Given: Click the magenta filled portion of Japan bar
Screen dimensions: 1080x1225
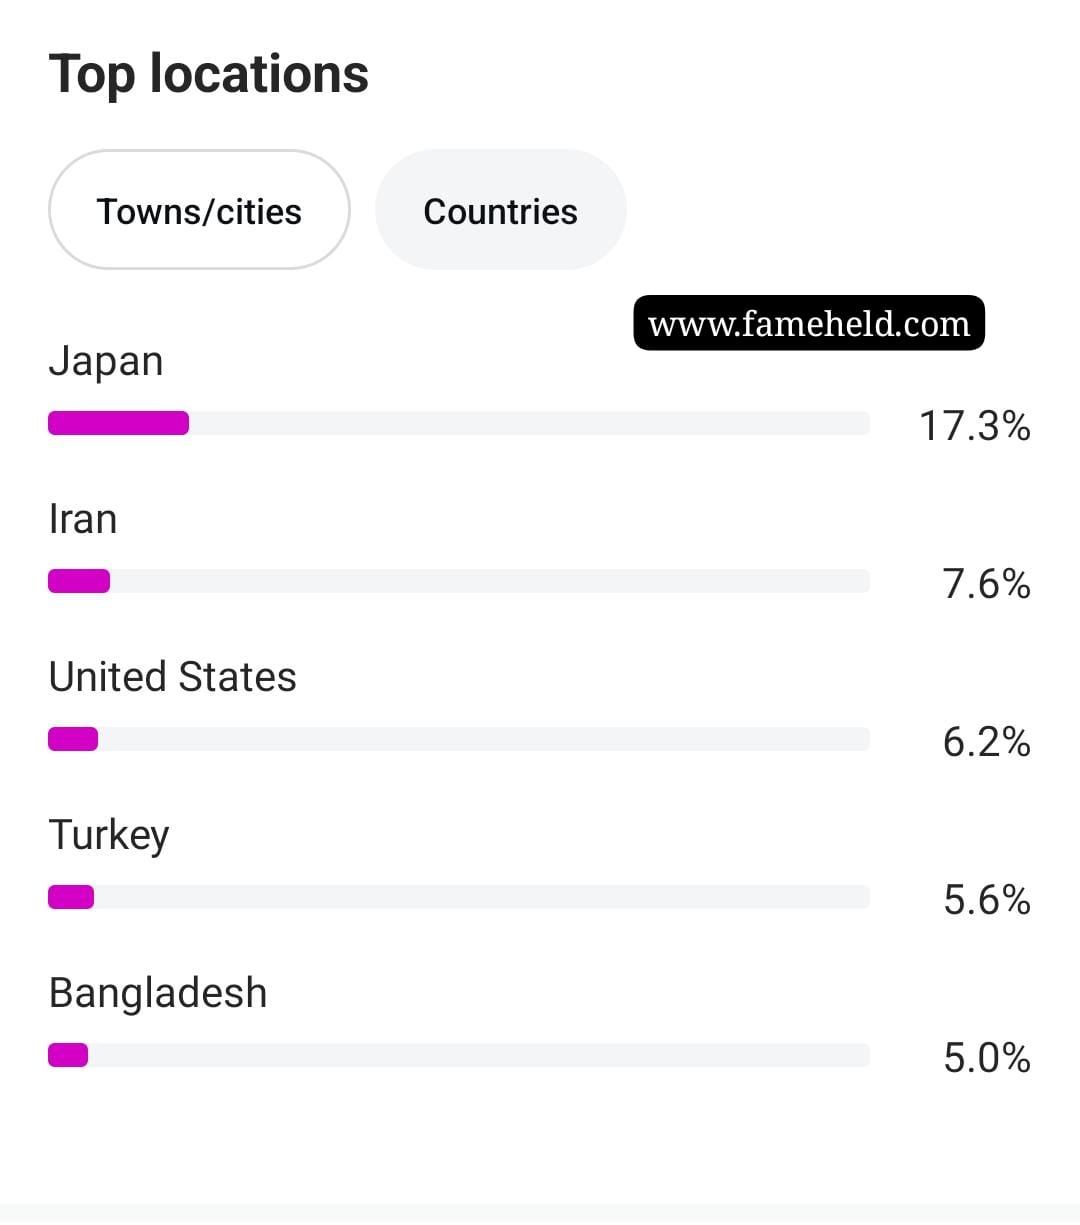Looking at the screenshot, I should point(118,423).
